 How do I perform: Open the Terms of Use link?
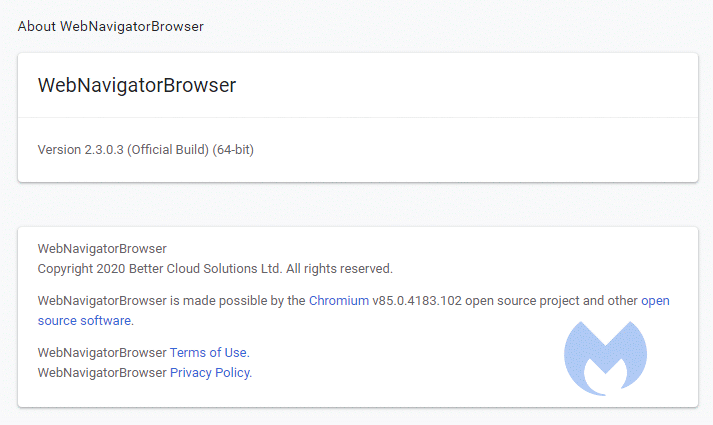208,353
